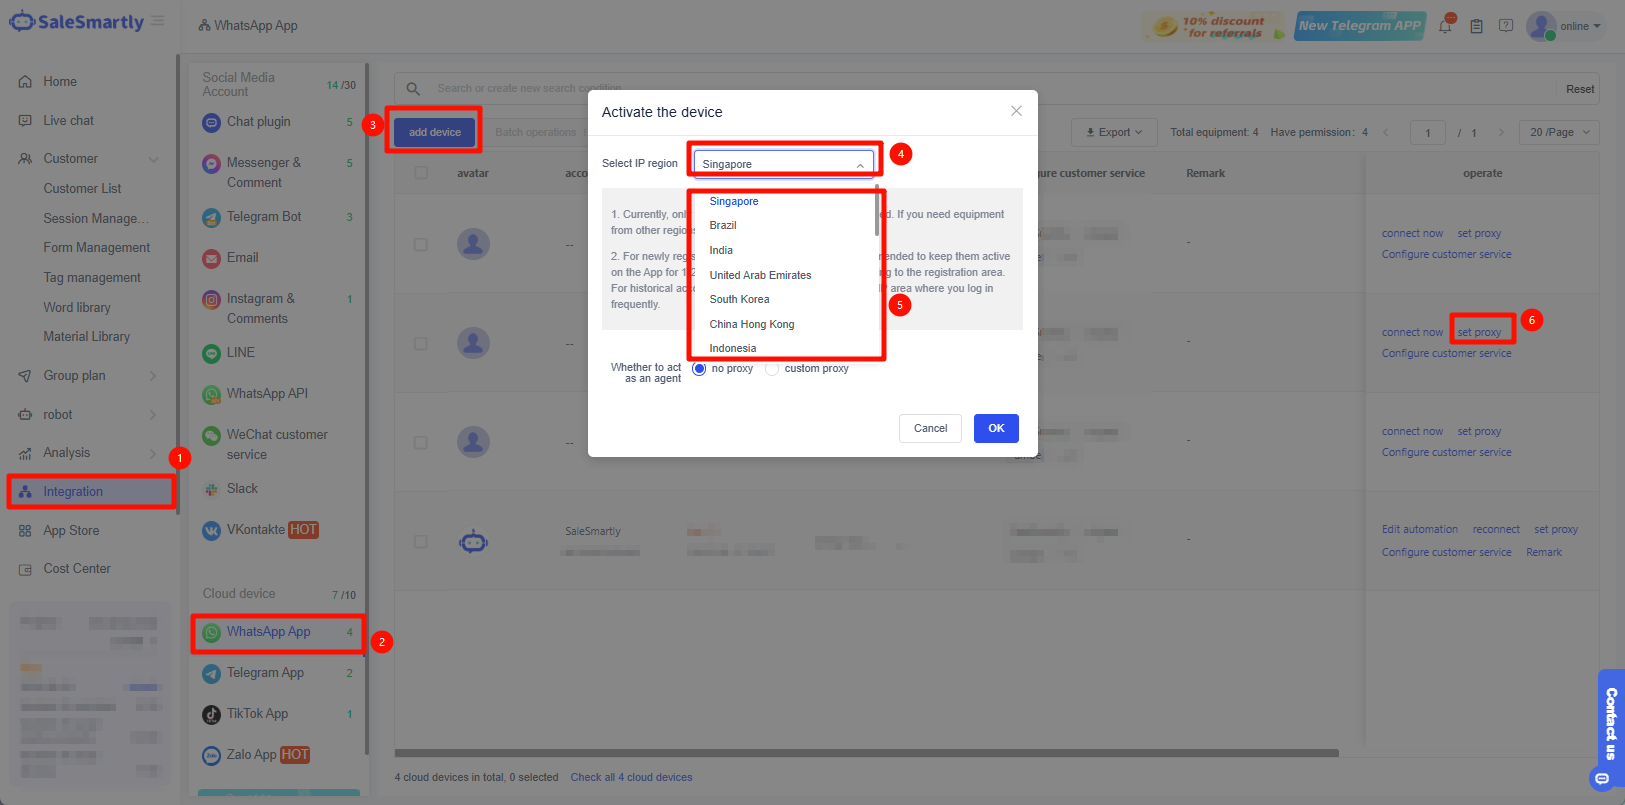Click the Email channel icon
The height and width of the screenshot is (805, 1625).
[x=211, y=258]
